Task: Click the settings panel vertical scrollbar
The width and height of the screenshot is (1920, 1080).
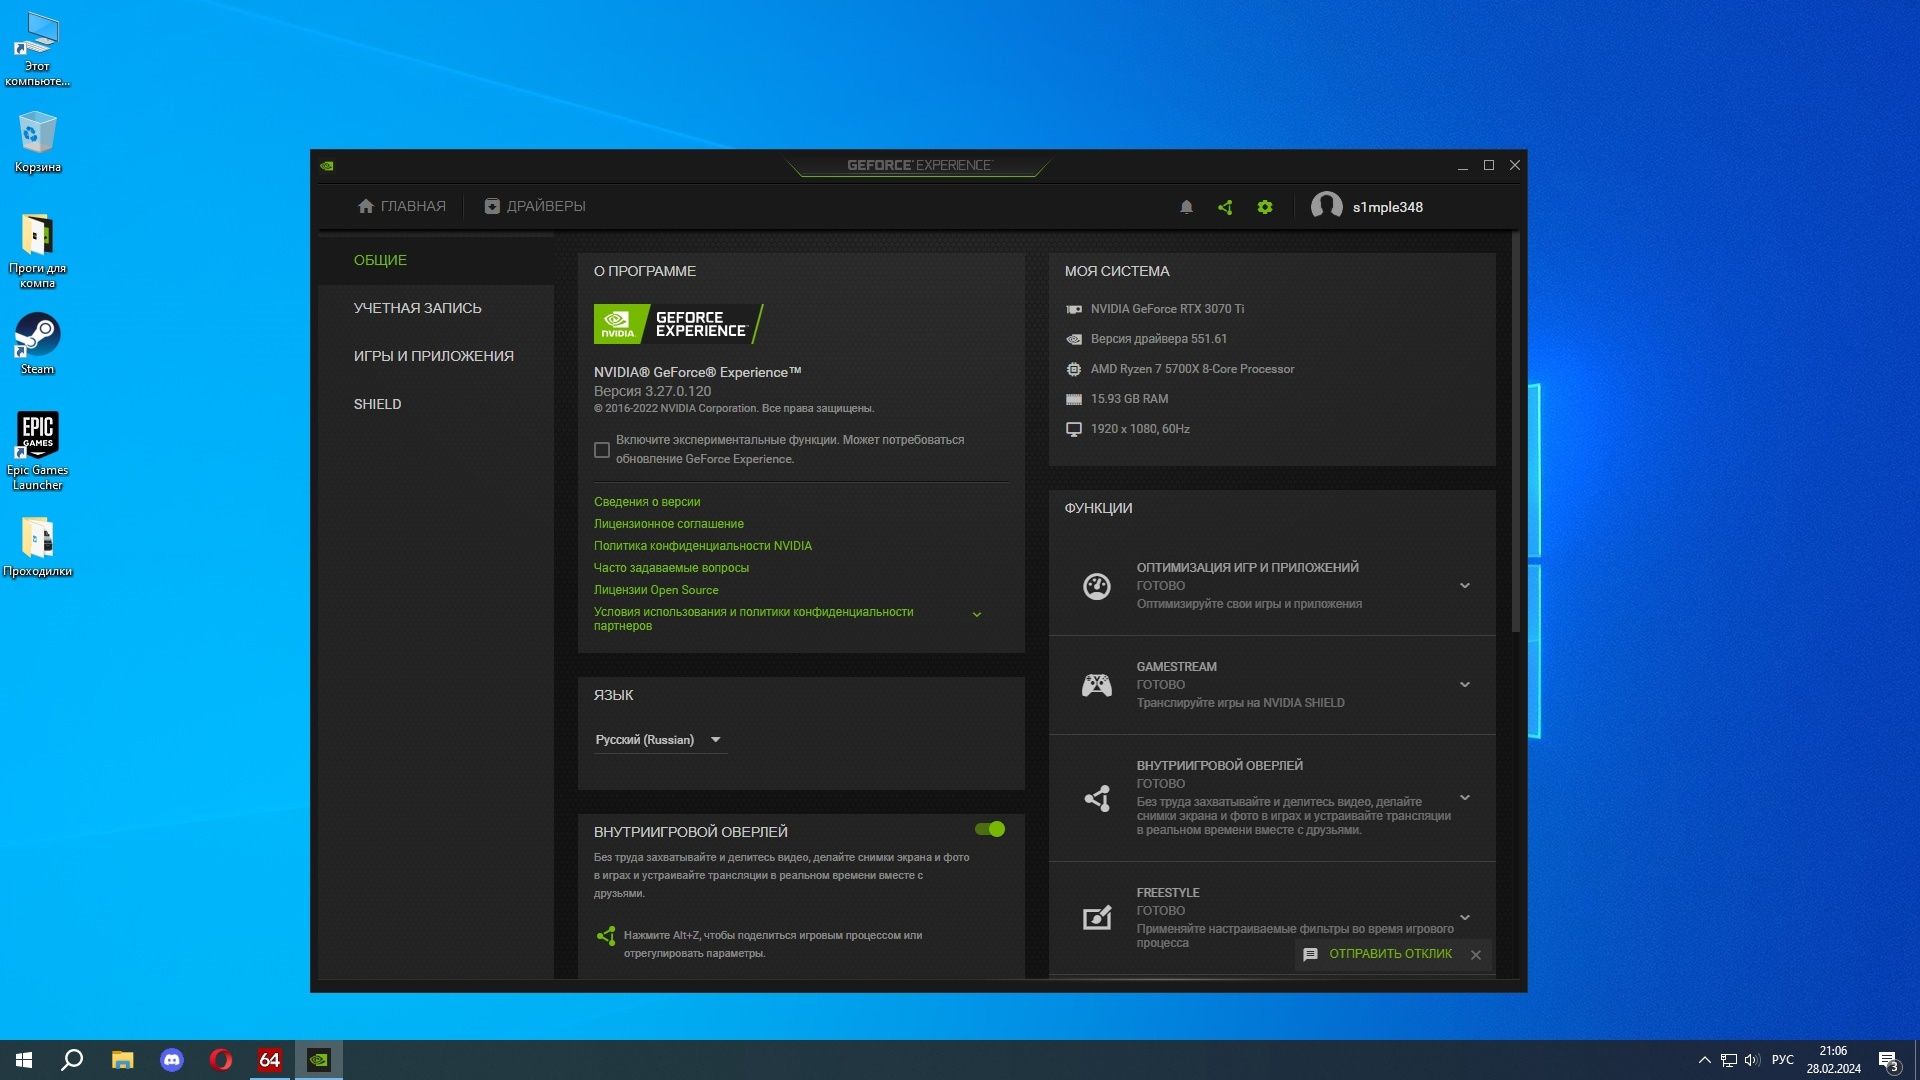Action: [x=1516, y=432]
